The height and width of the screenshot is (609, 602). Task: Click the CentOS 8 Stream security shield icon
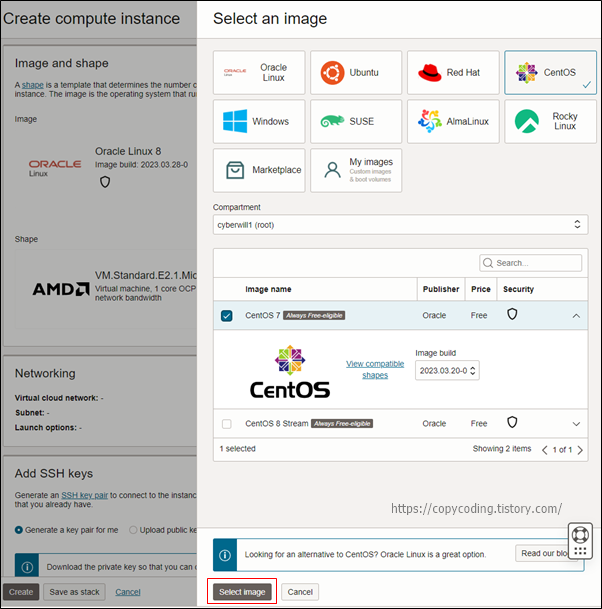(x=512, y=422)
